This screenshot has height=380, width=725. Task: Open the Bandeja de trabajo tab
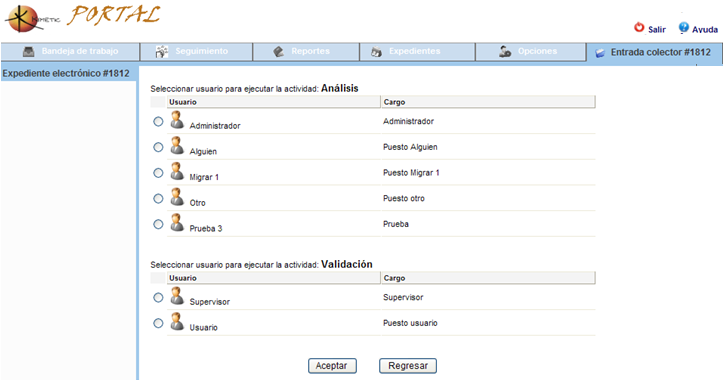coord(70,52)
